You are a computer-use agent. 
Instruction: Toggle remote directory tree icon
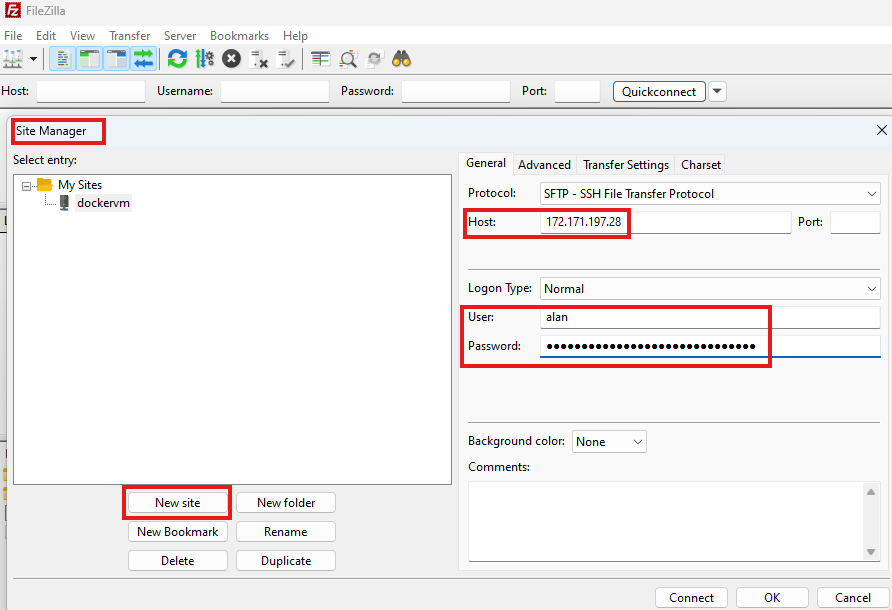point(117,59)
